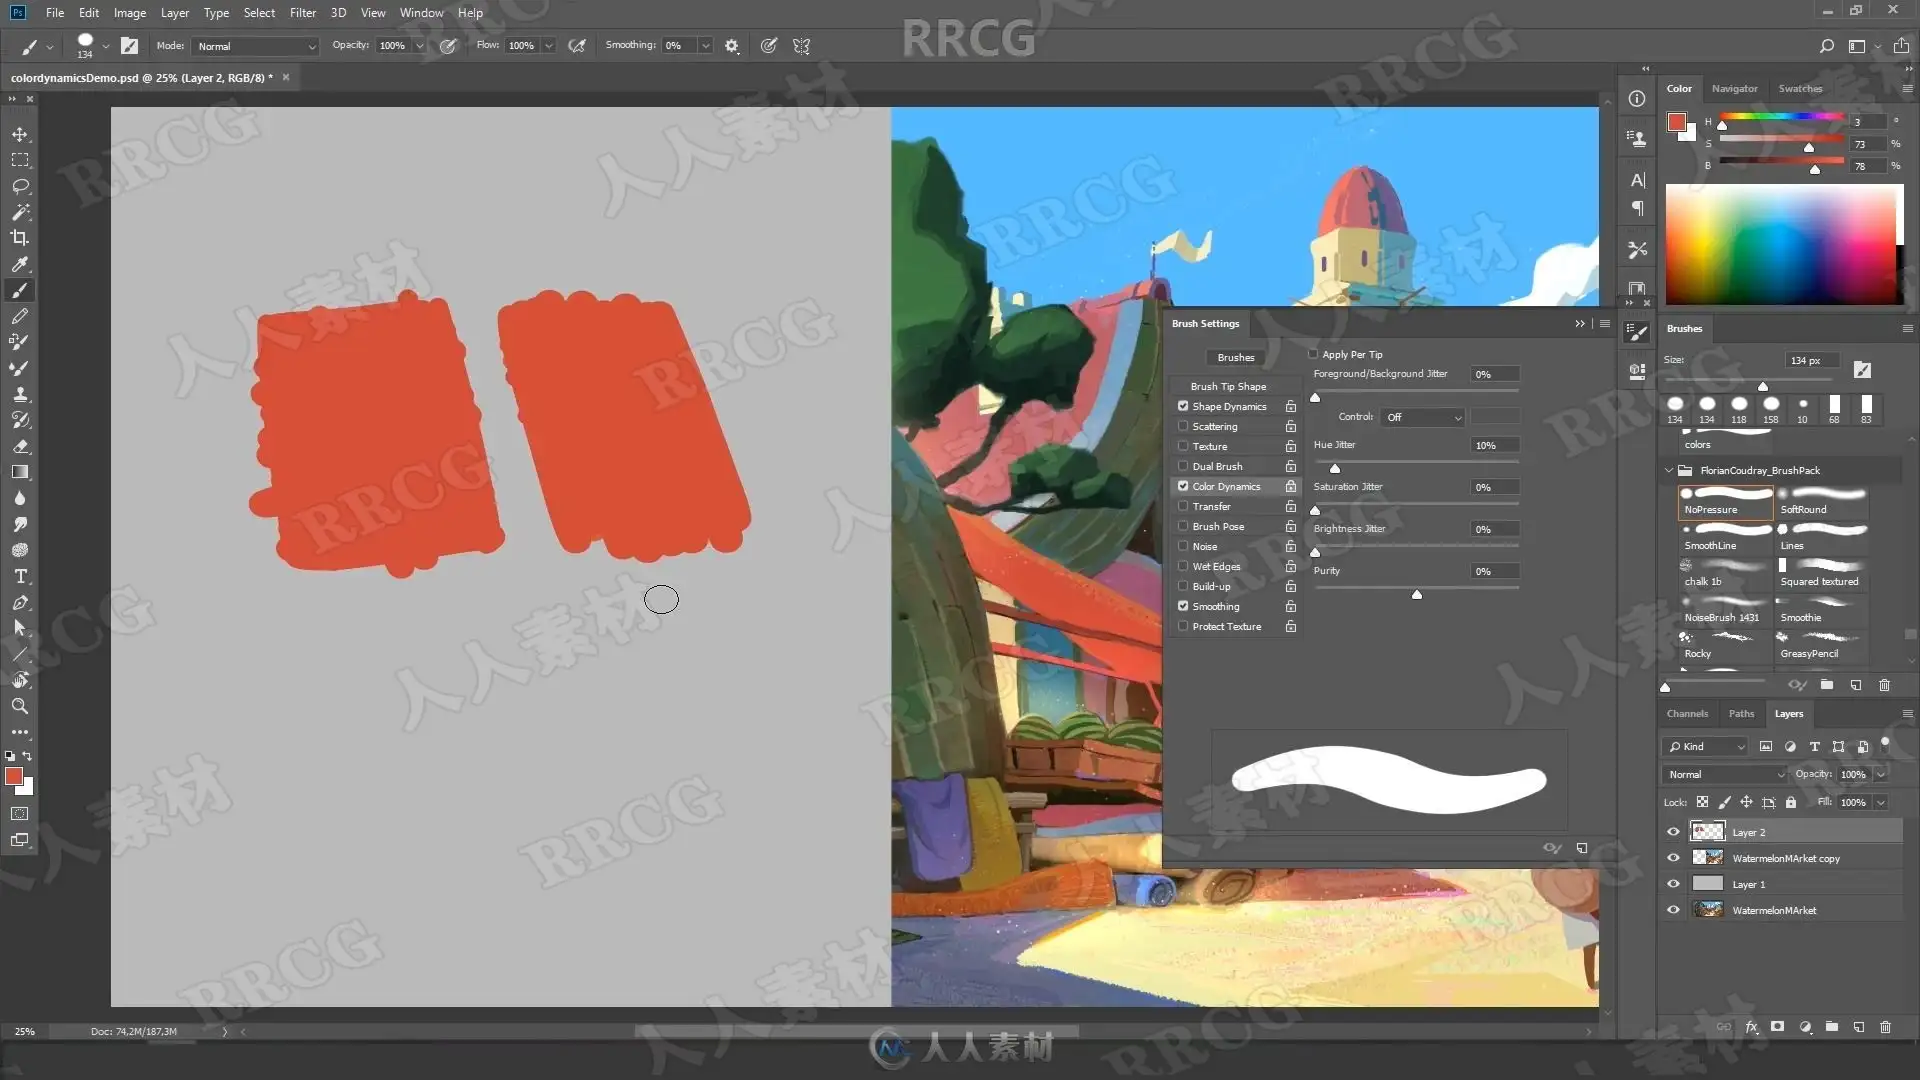Uncheck Color Dynamics checkbox
This screenshot has height=1080, width=1920.
1183,486
